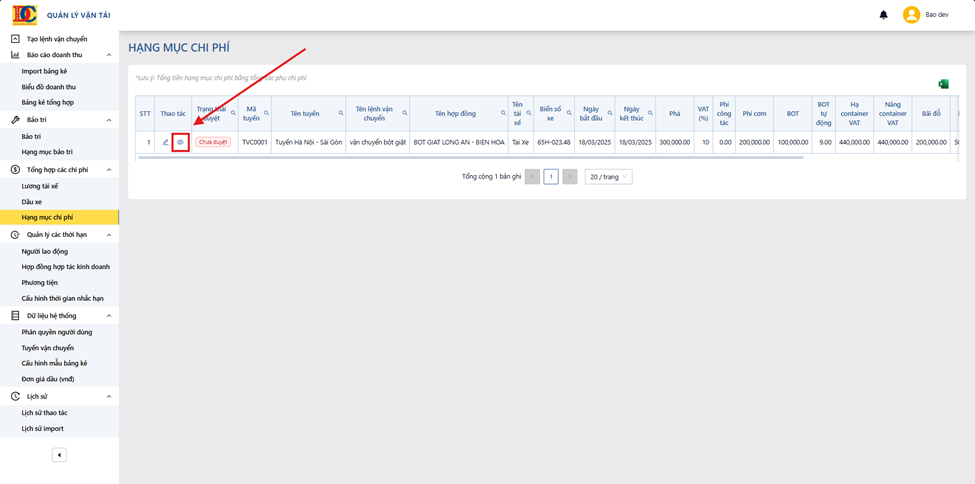View row 1 details via eye icon
975x484 pixels.
point(180,142)
